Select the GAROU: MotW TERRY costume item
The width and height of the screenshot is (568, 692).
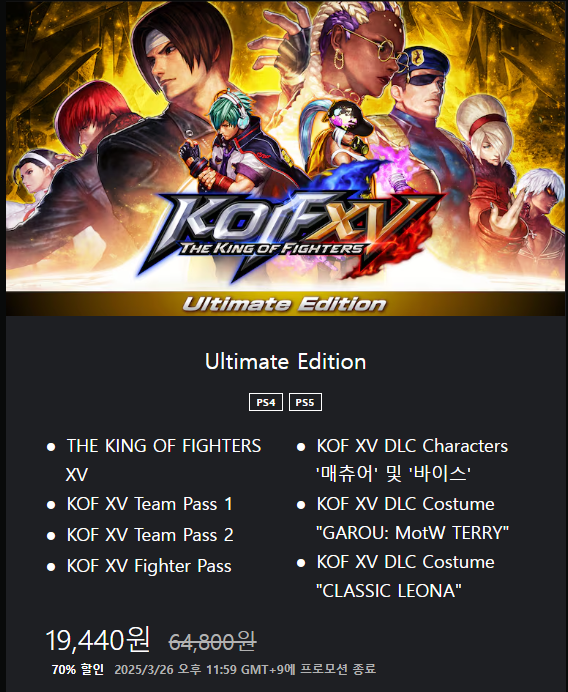click(413, 518)
